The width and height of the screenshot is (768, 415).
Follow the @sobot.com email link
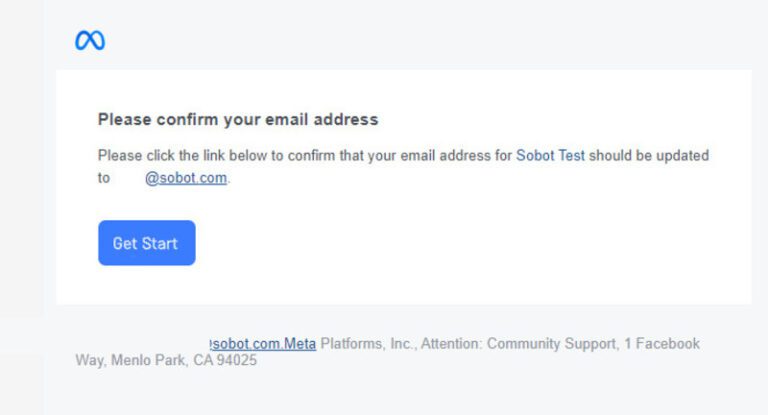point(186,179)
